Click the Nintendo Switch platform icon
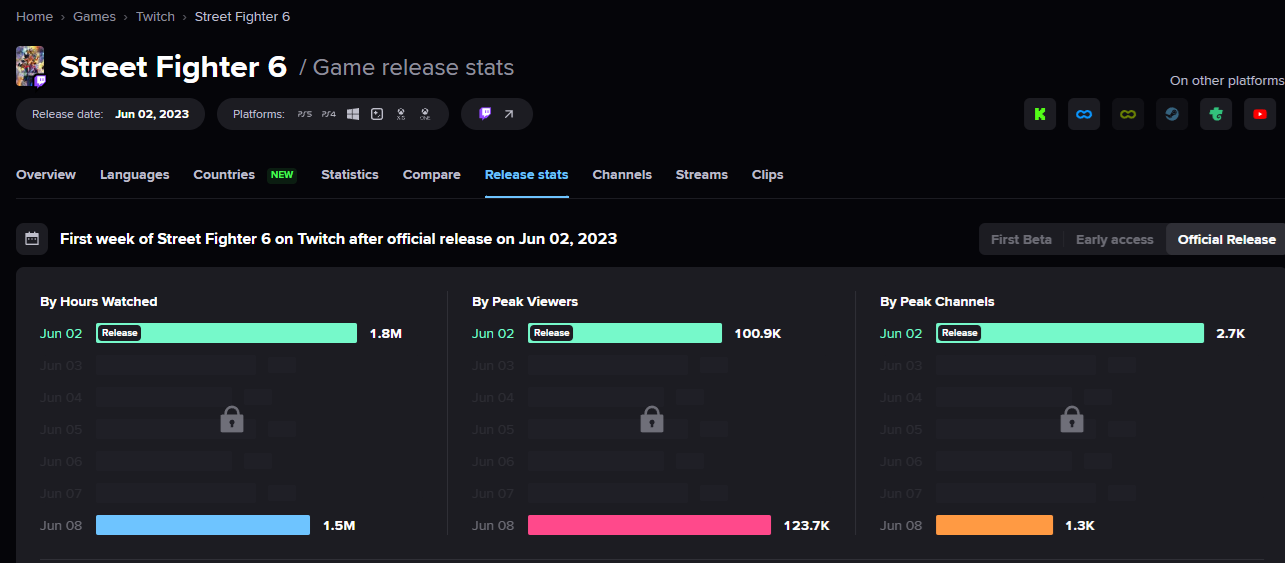This screenshot has height=563, width=1285. pyautogui.click(x=377, y=114)
